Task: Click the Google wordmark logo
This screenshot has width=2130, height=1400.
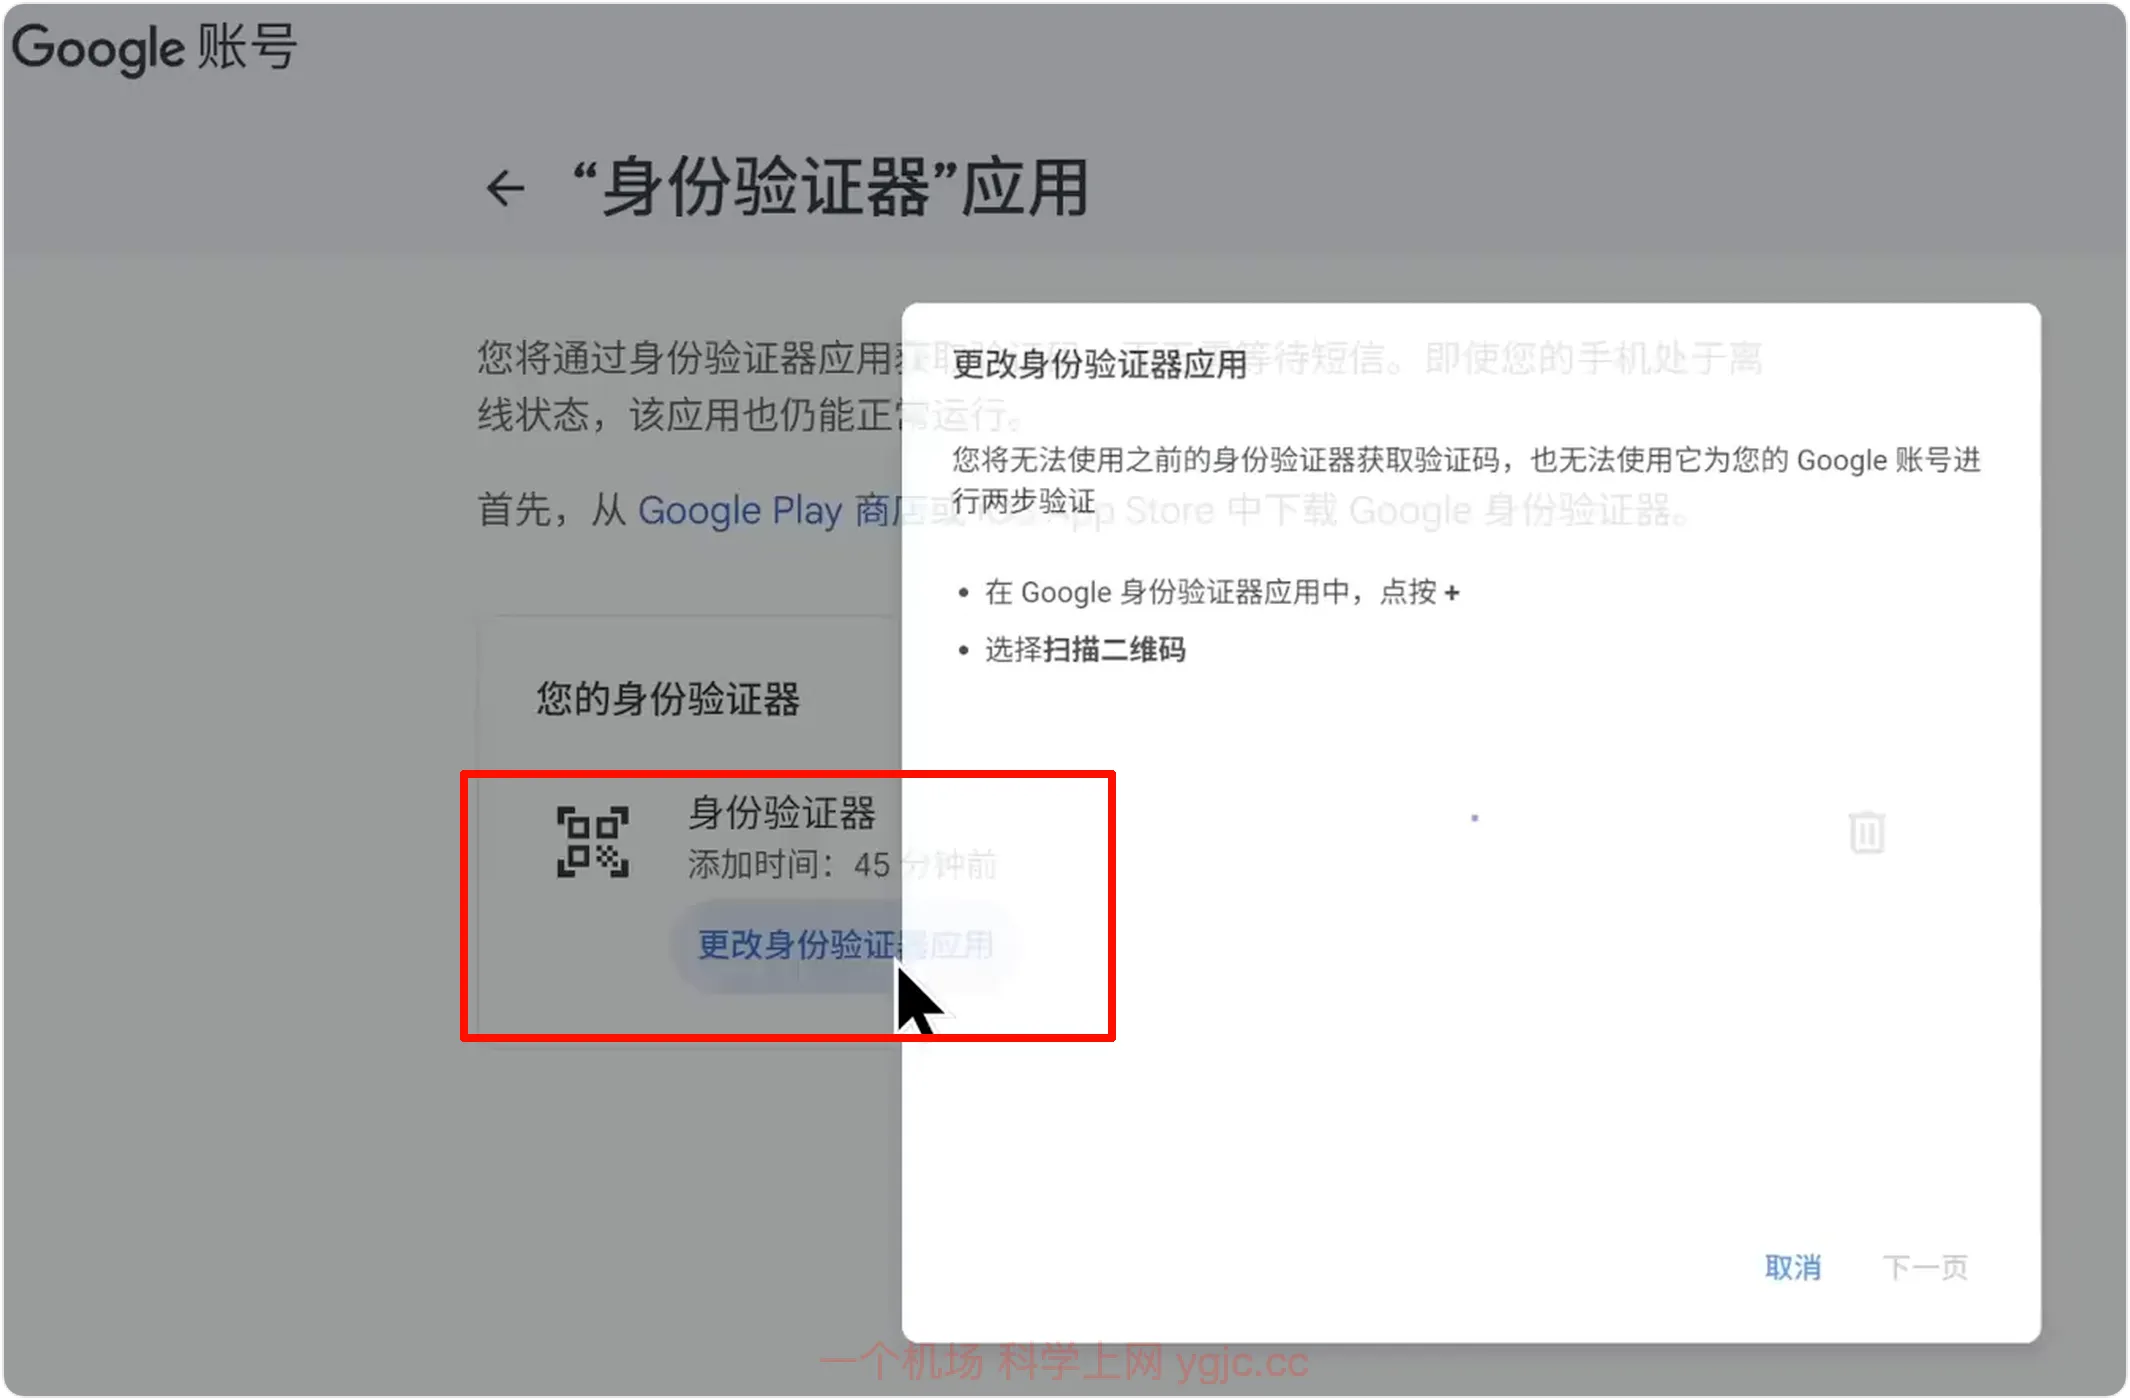Action: tap(98, 48)
